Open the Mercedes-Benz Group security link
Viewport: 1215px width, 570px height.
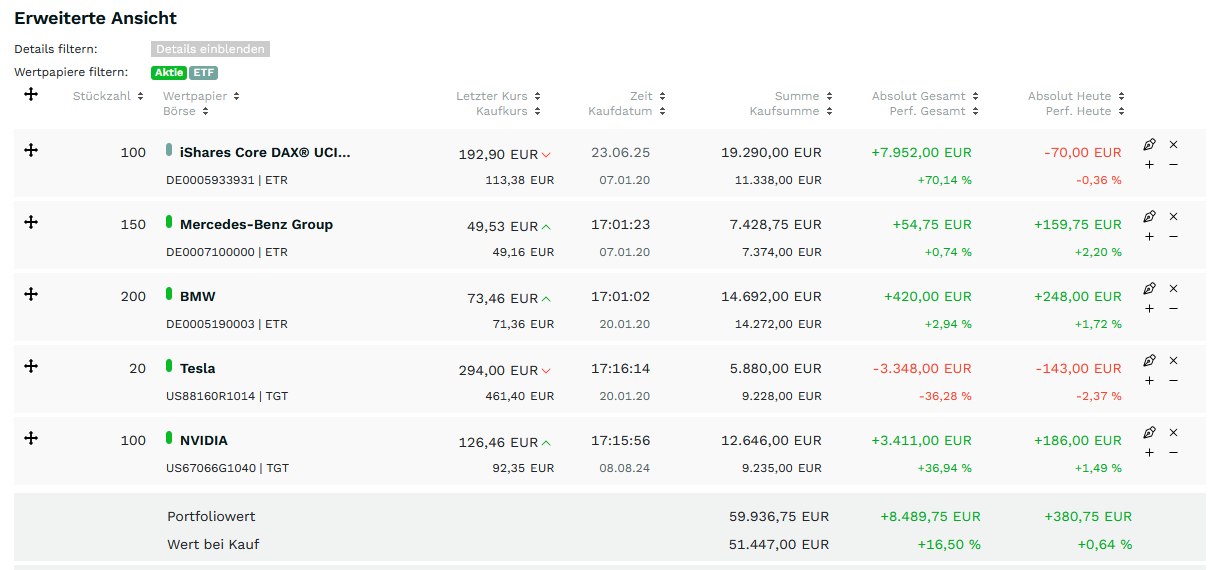pyautogui.click(x=256, y=225)
